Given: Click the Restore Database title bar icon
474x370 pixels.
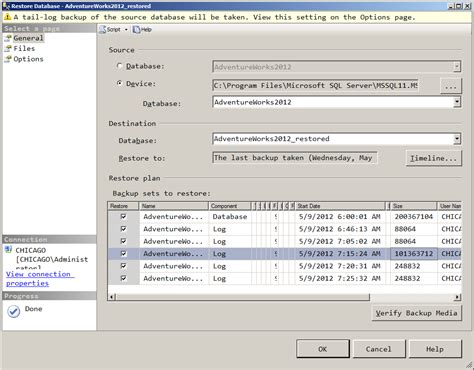Looking at the screenshot, I should coord(6,6).
